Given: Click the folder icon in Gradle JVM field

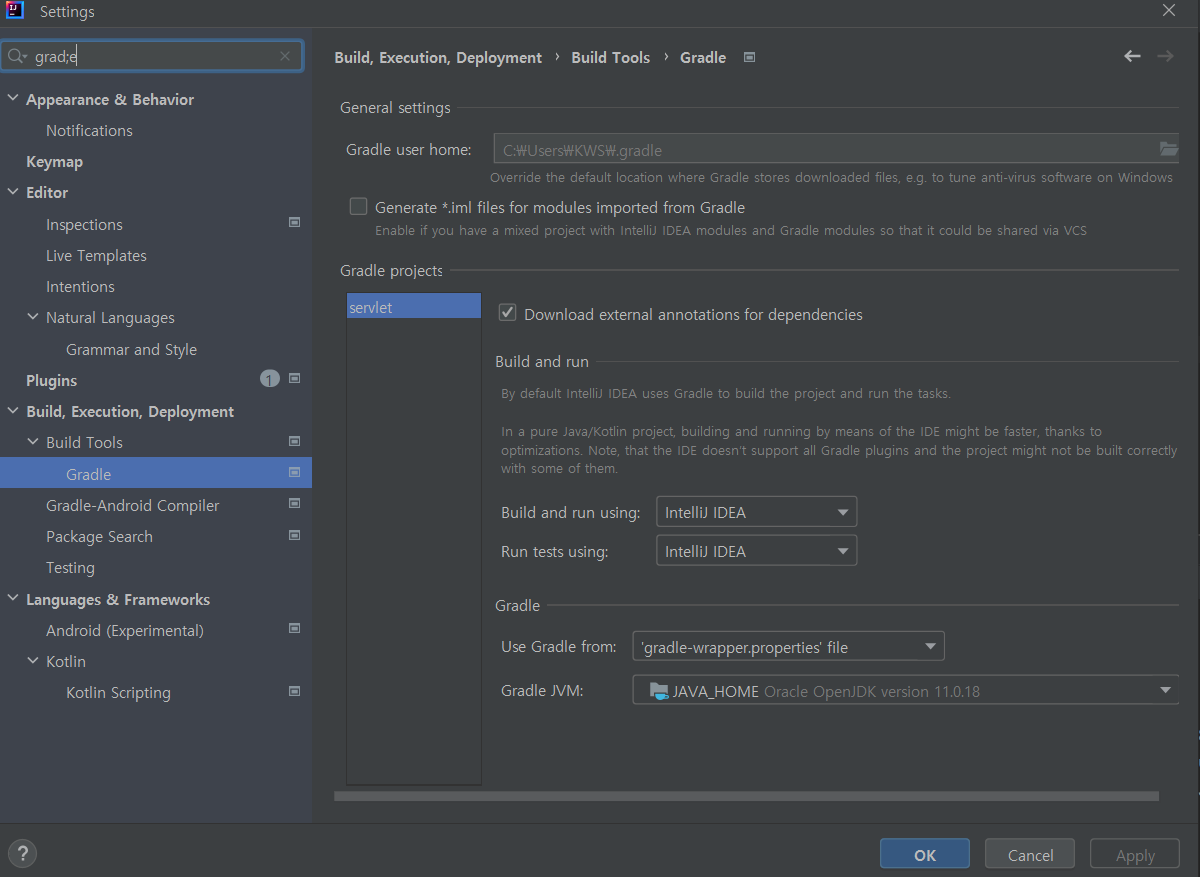Looking at the screenshot, I should pos(658,691).
